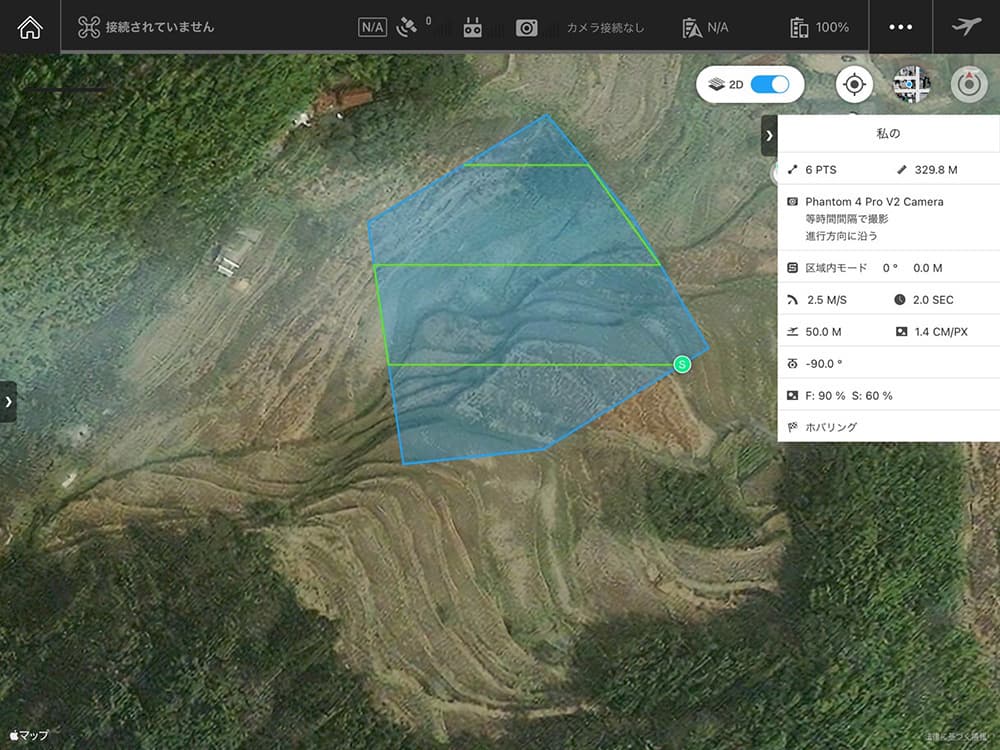Edit the 2.5 M/S flight speed
Viewport: 1000px width, 750px height.
[827, 300]
